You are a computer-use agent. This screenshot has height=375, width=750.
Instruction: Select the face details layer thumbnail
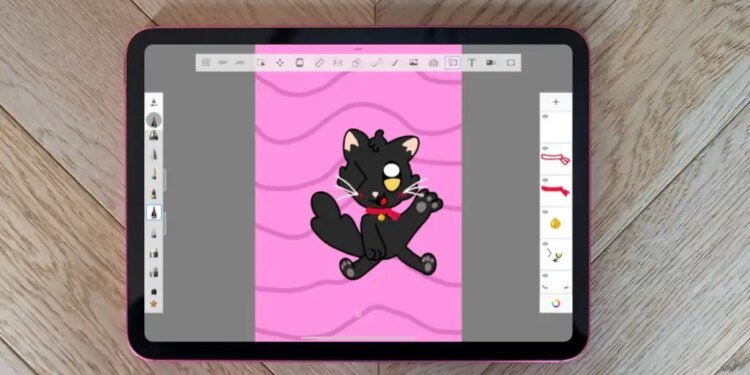coord(556,255)
